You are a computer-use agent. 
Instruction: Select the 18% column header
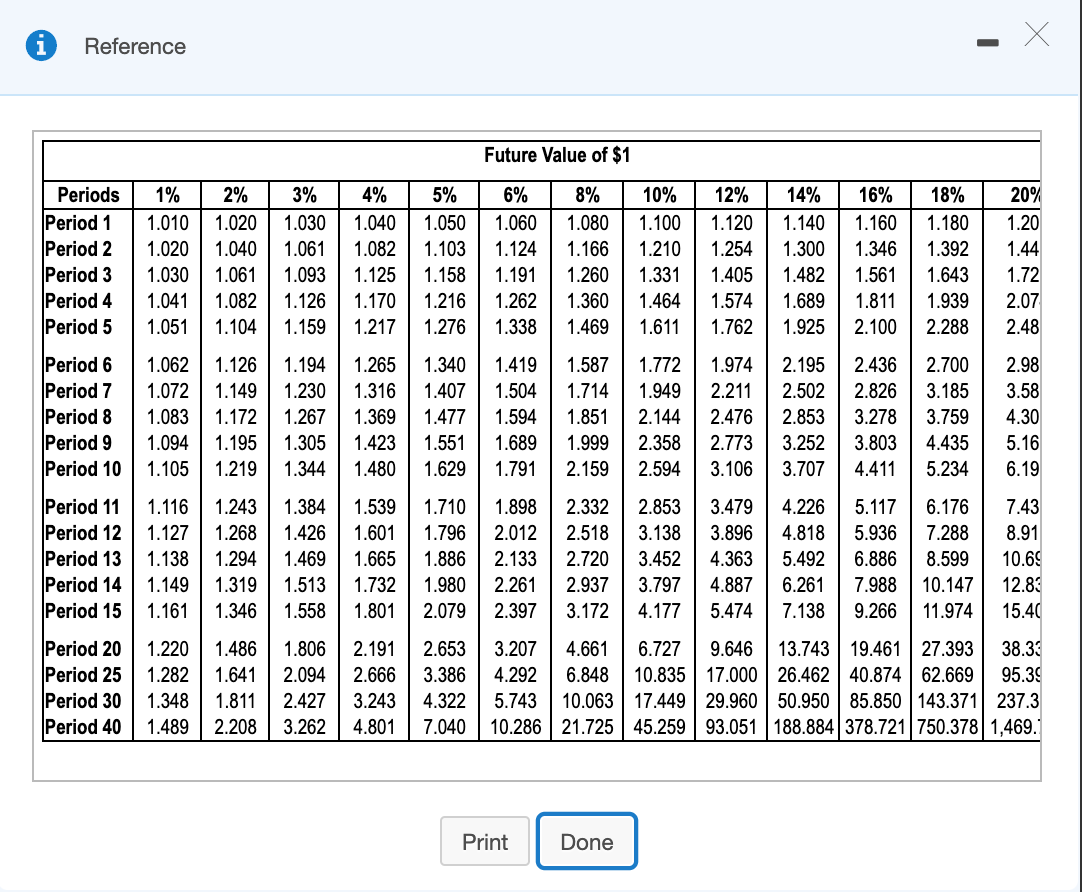pos(947,195)
